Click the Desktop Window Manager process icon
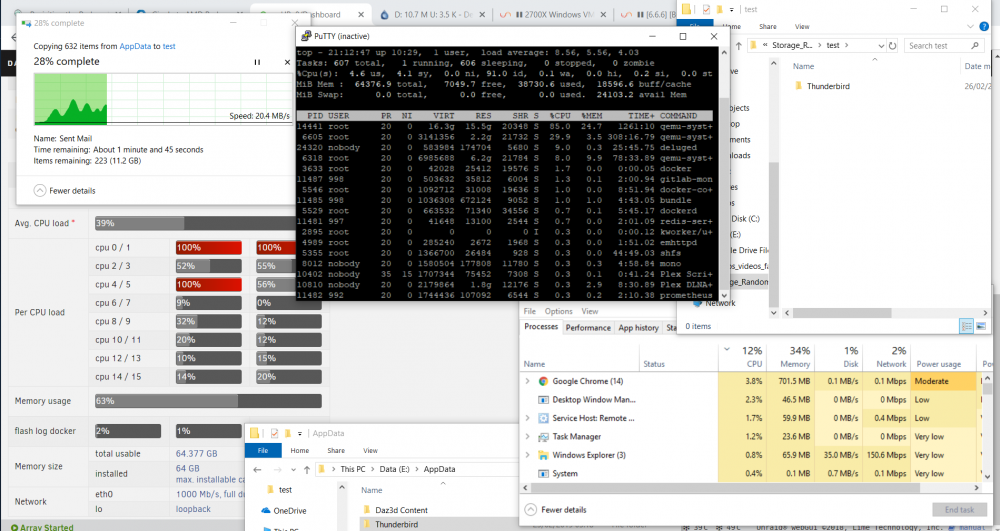Viewport: 1000px width, 531px height. [543, 400]
